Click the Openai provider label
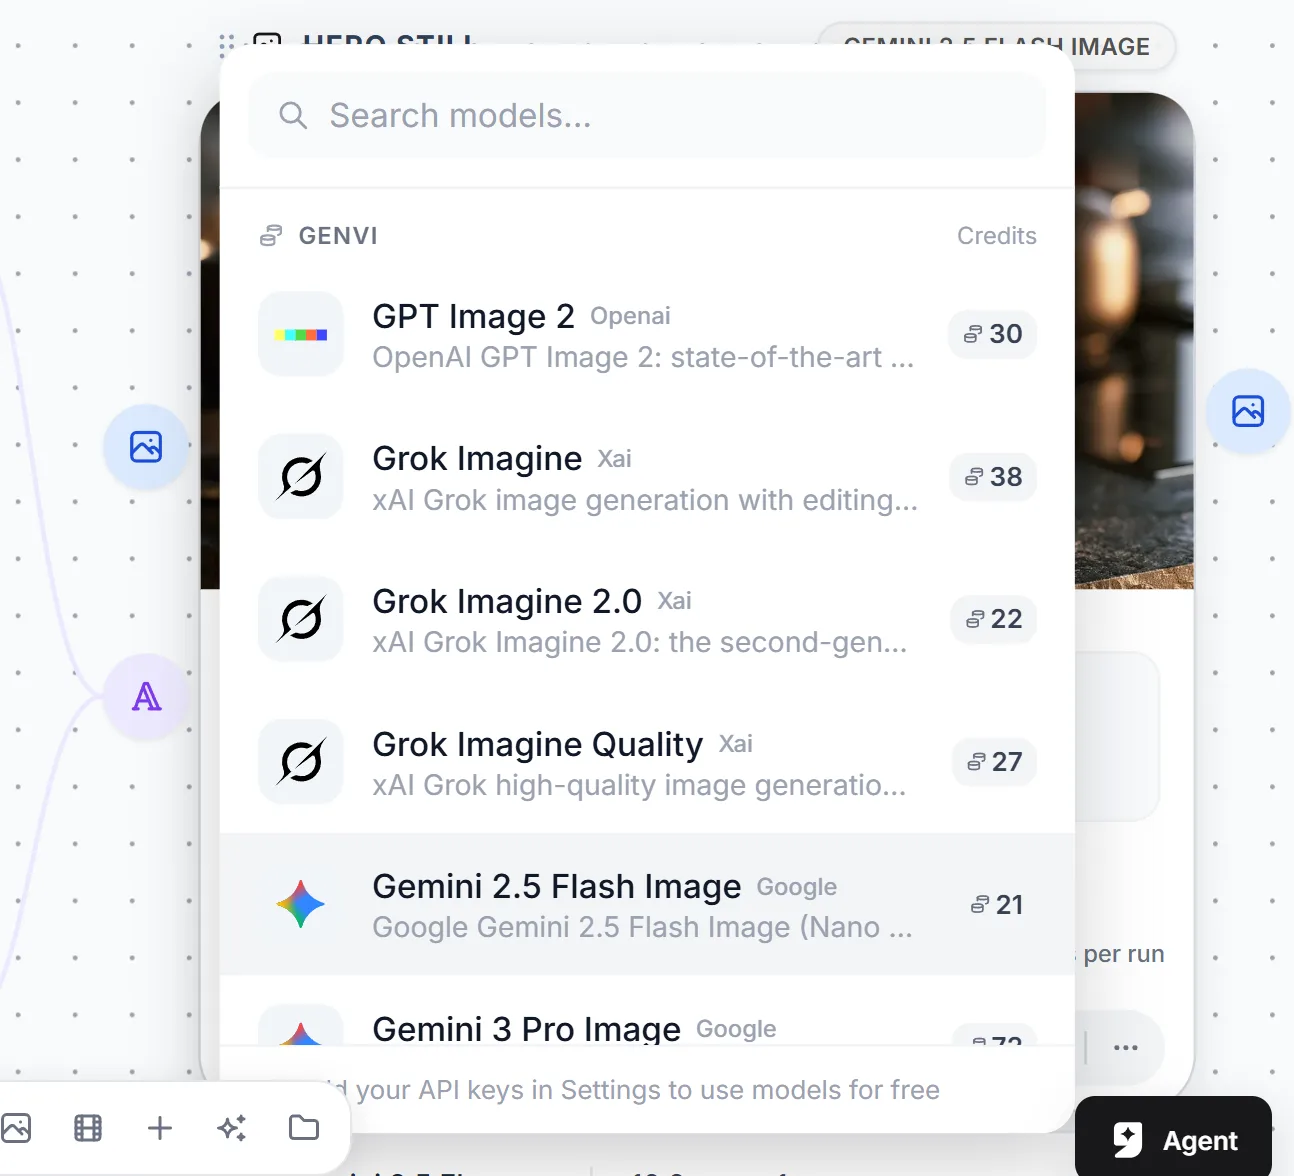This screenshot has width=1294, height=1176. tap(630, 316)
